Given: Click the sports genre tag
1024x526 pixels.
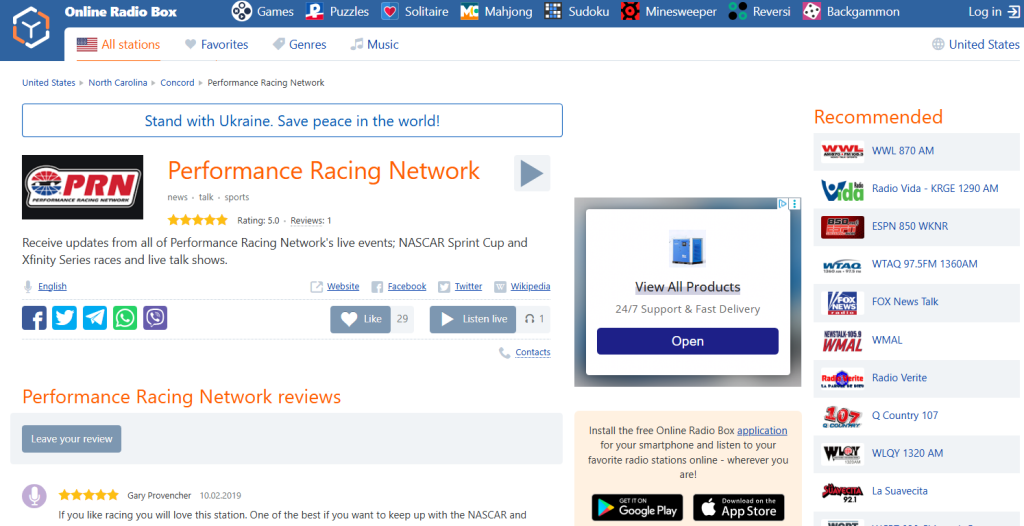Looking at the screenshot, I should (236, 197).
